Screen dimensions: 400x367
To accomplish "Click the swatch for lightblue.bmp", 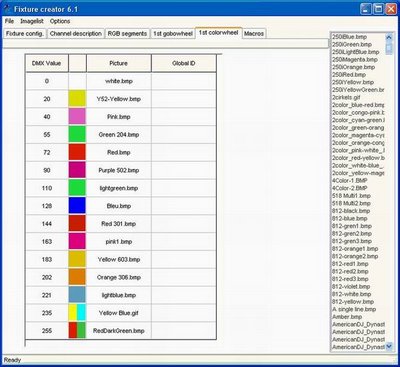I will [77, 295].
